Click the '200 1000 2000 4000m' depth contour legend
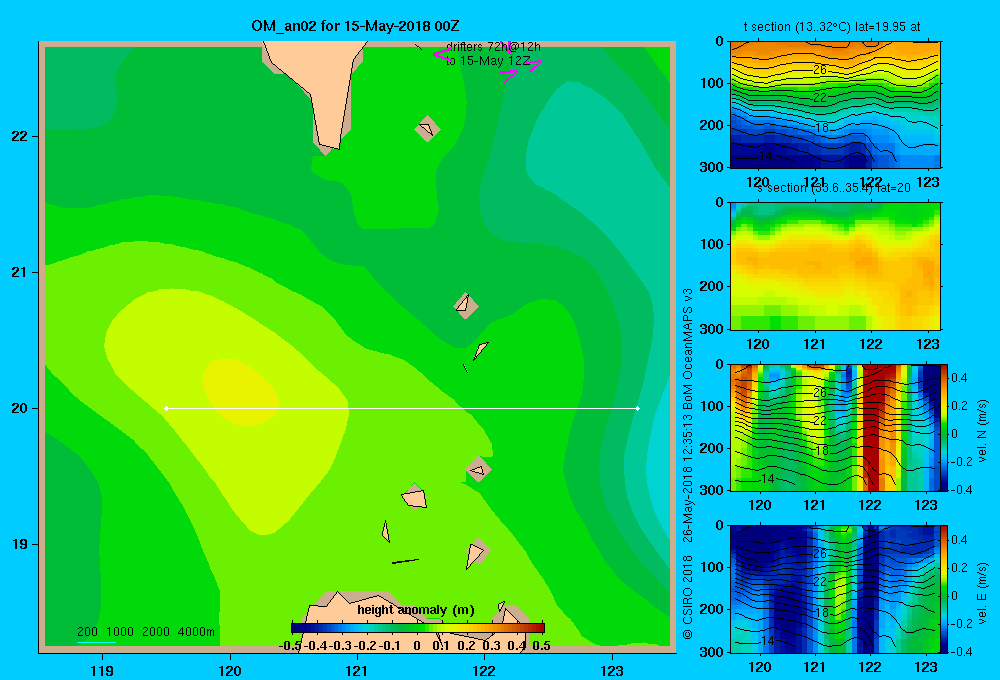The width and height of the screenshot is (1000, 680). [146, 632]
